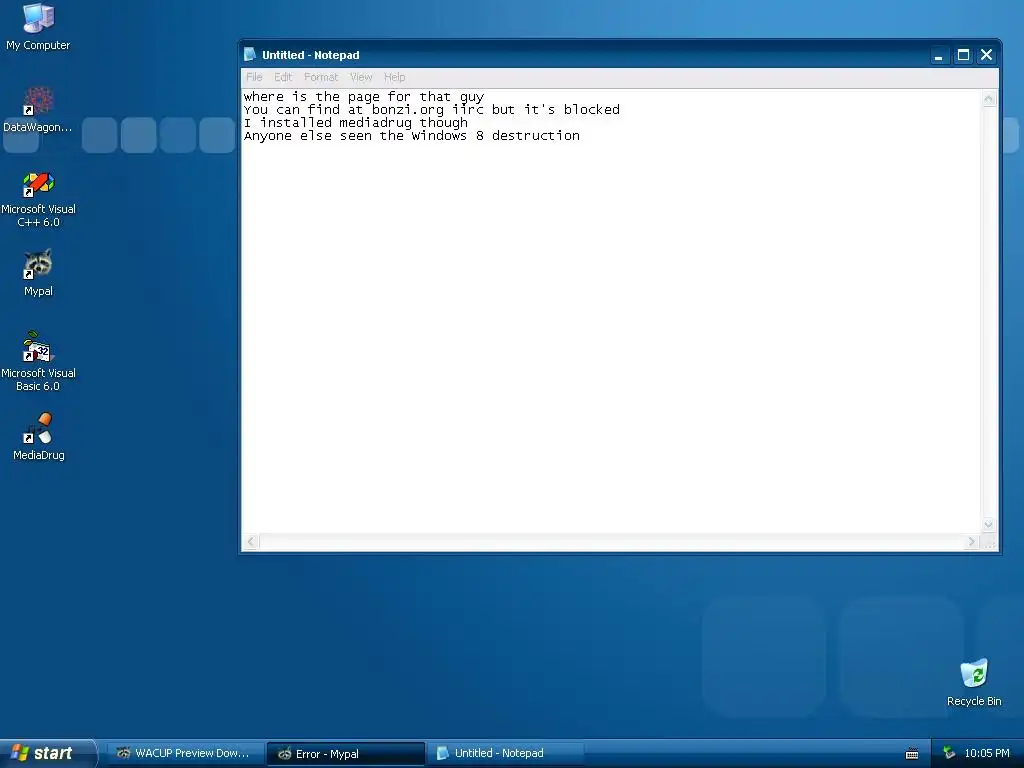Image resolution: width=1024 pixels, height=768 pixels.
Task: Click line 'I installed mediadrug though'
Action: (x=356, y=123)
